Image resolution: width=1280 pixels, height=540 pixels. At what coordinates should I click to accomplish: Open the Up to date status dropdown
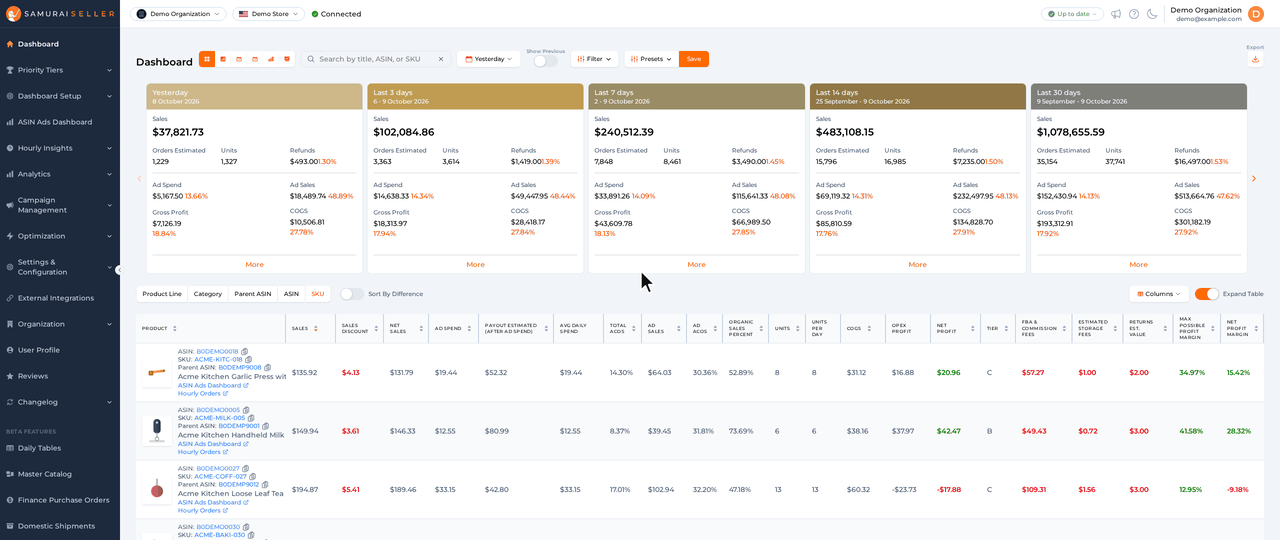(x=1072, y=14)
